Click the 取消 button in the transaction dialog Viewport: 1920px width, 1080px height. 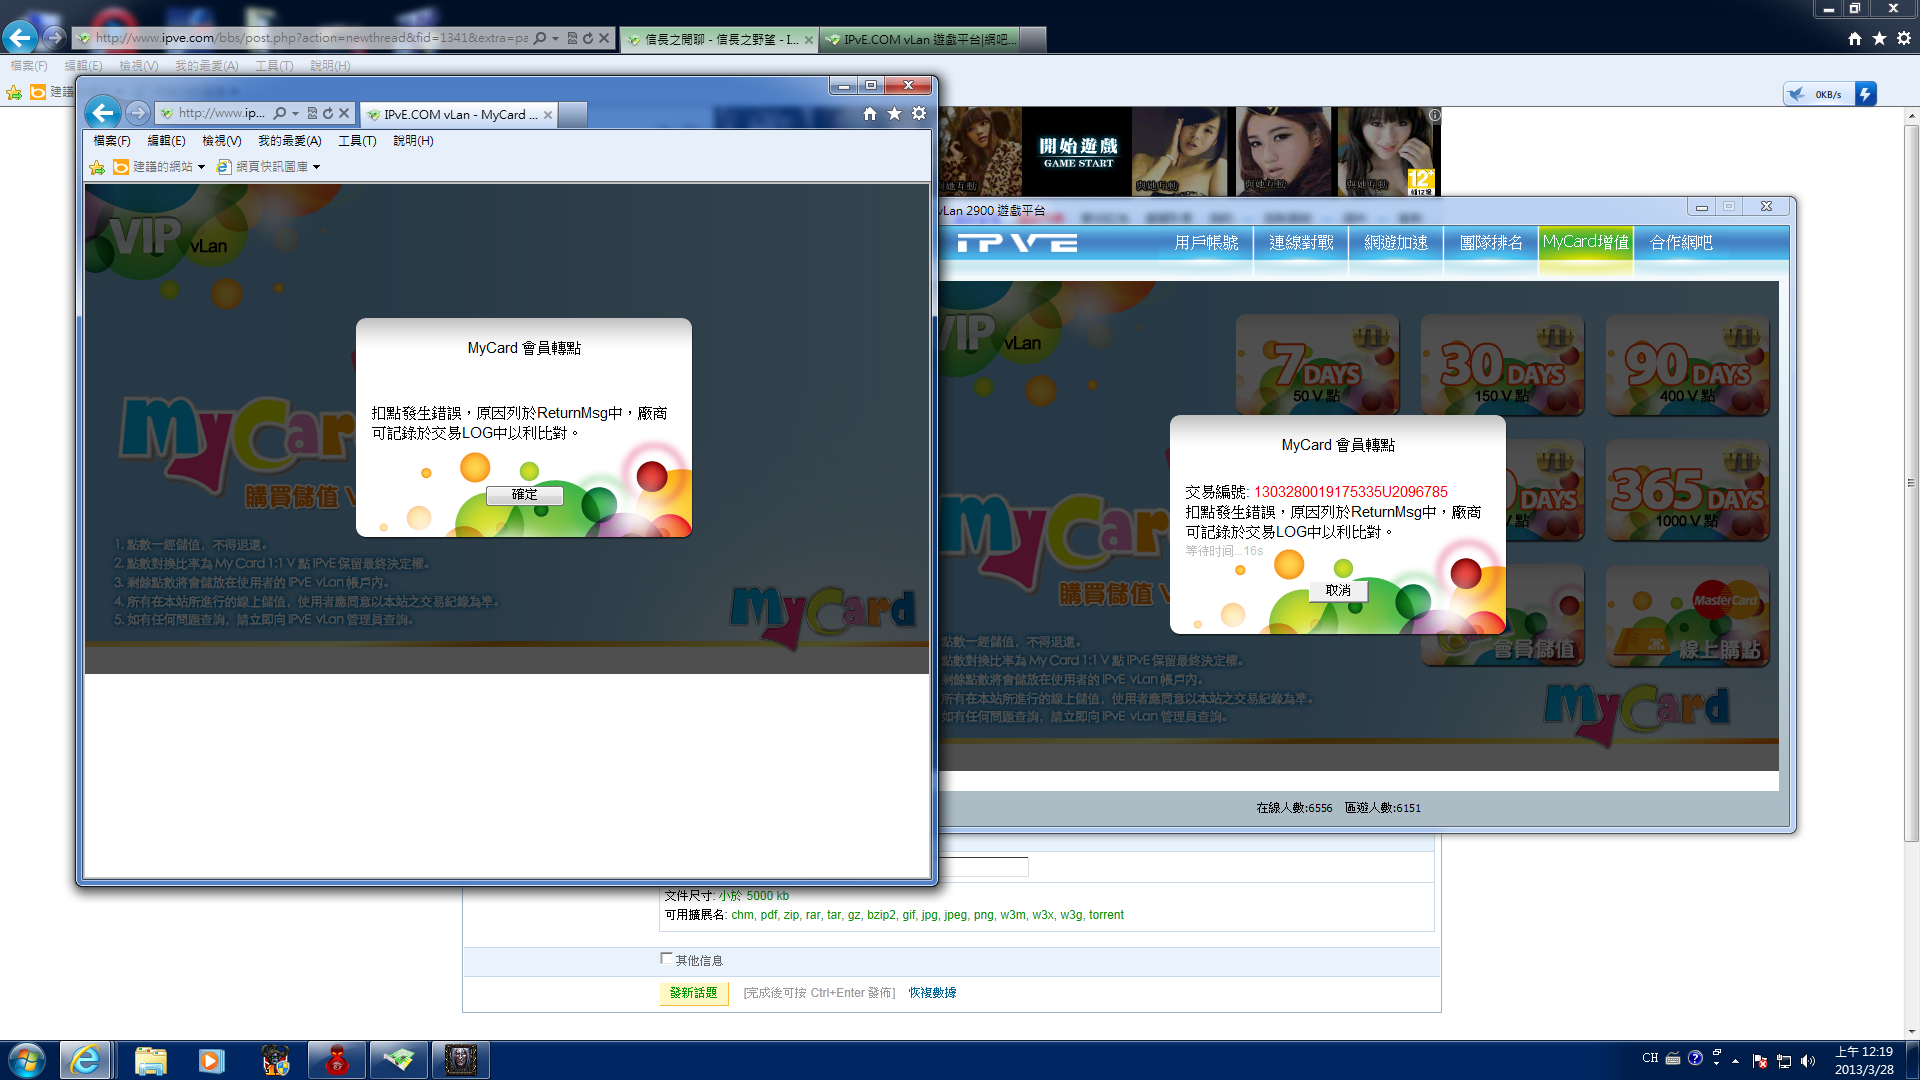pos(1338,591)
